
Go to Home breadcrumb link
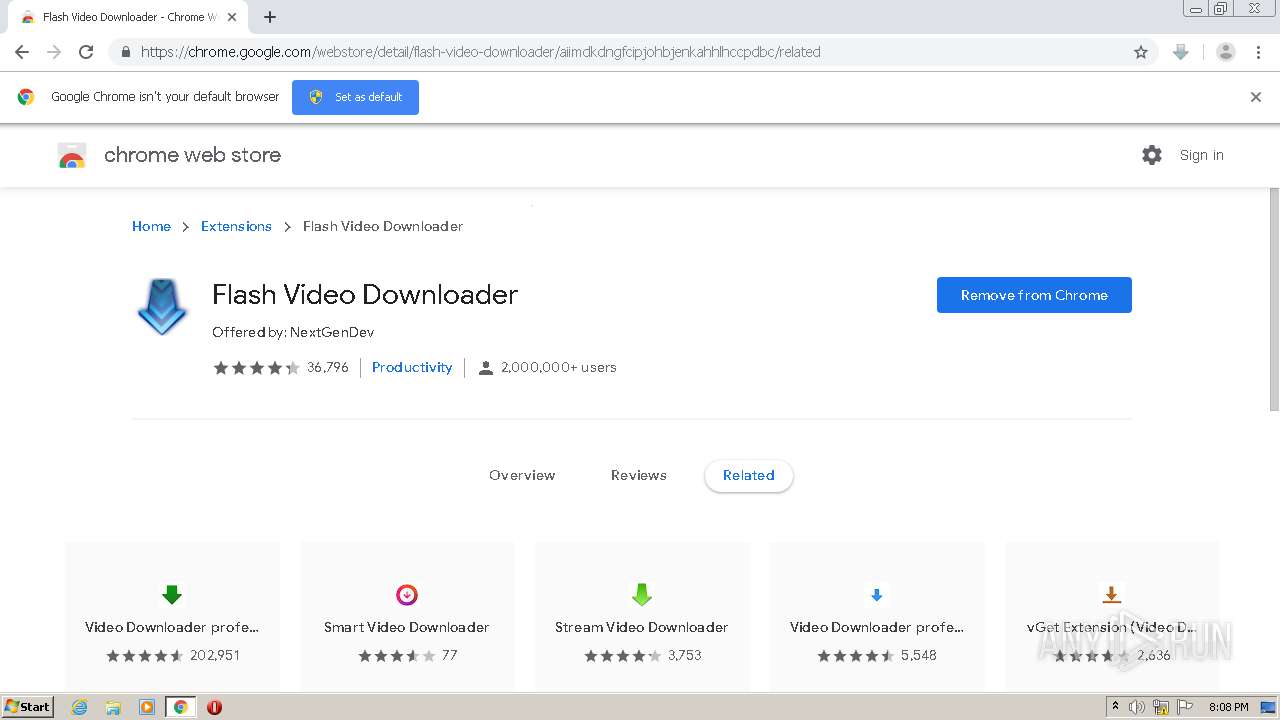pyautogui.click(x=151, y=226)
